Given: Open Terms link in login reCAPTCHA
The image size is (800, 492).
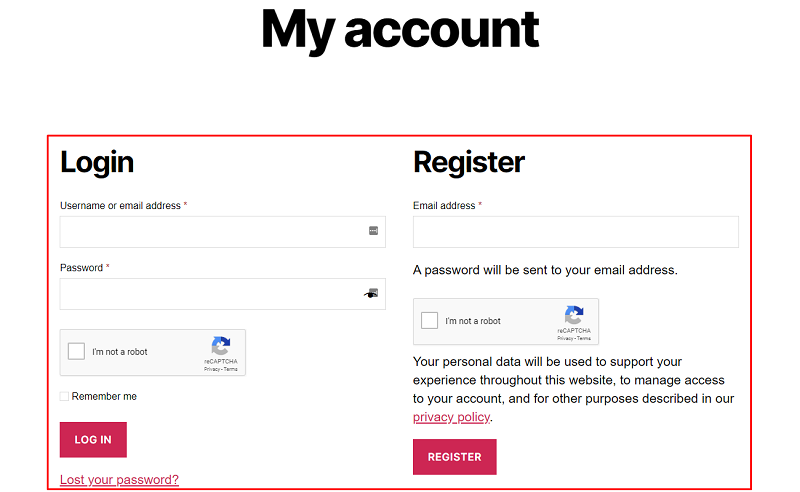Looking at the screenshot, I should [231, 369].
